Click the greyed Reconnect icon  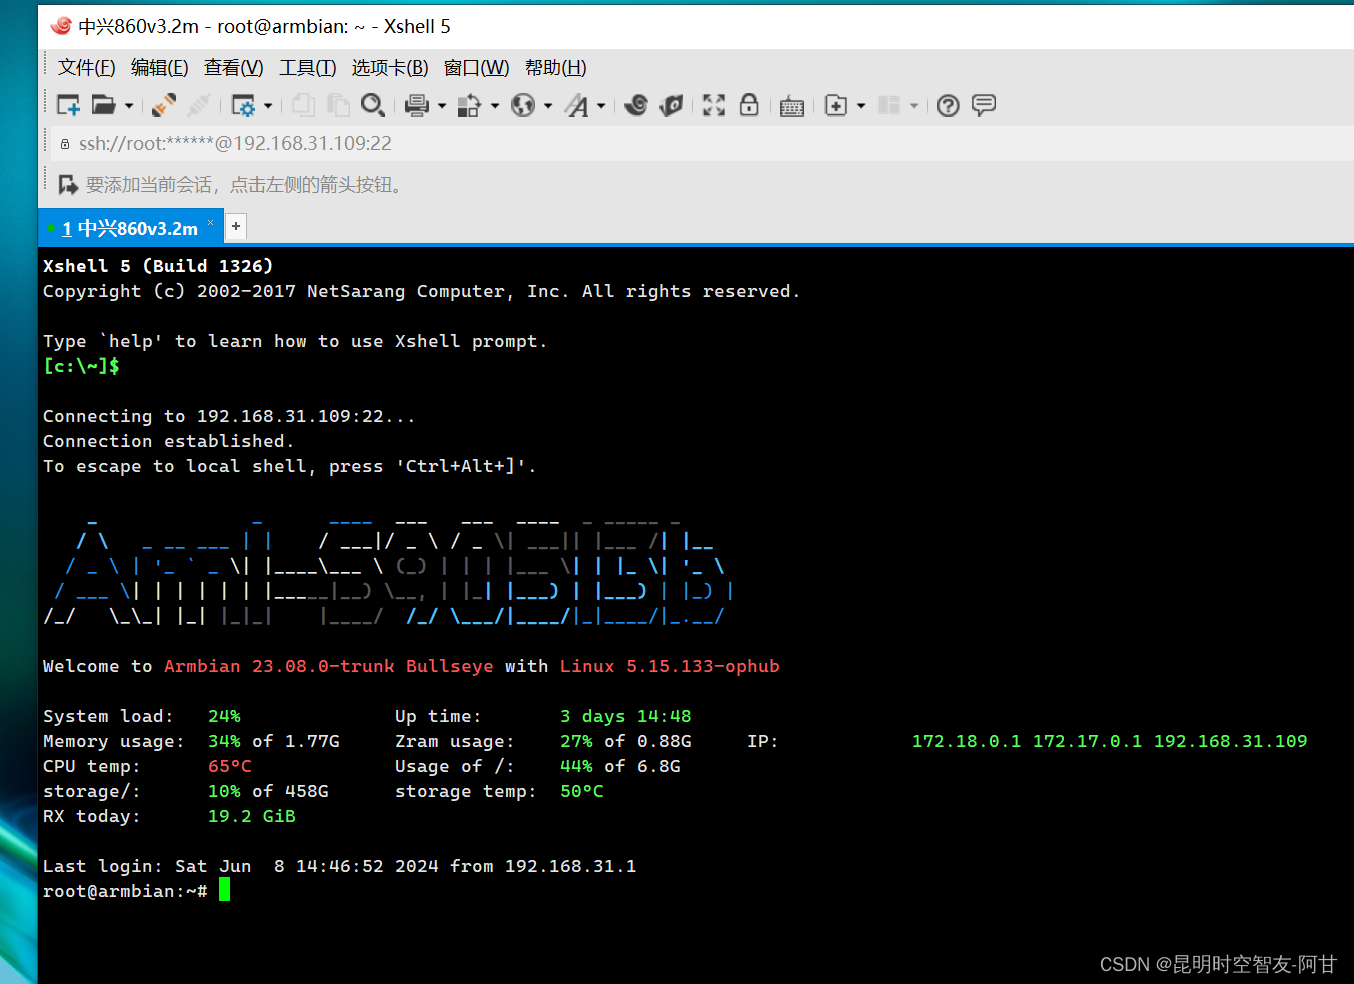(199, 105)
